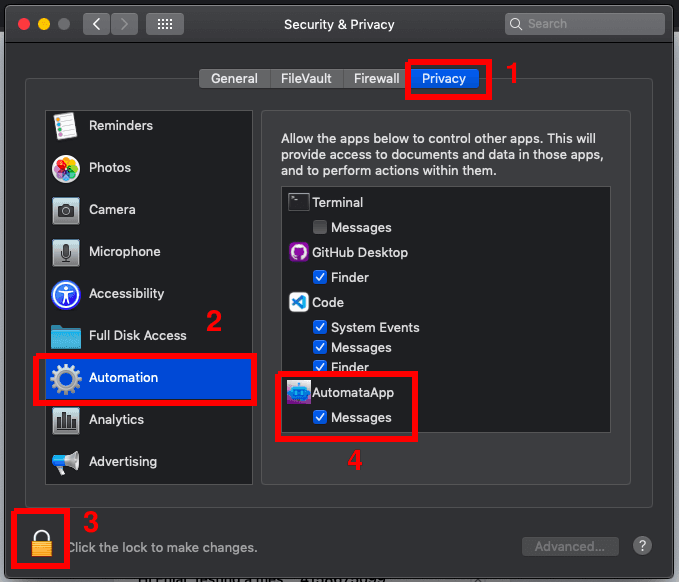
Task: Close the Security & Privacy window
Action: (x=24, y=24)
